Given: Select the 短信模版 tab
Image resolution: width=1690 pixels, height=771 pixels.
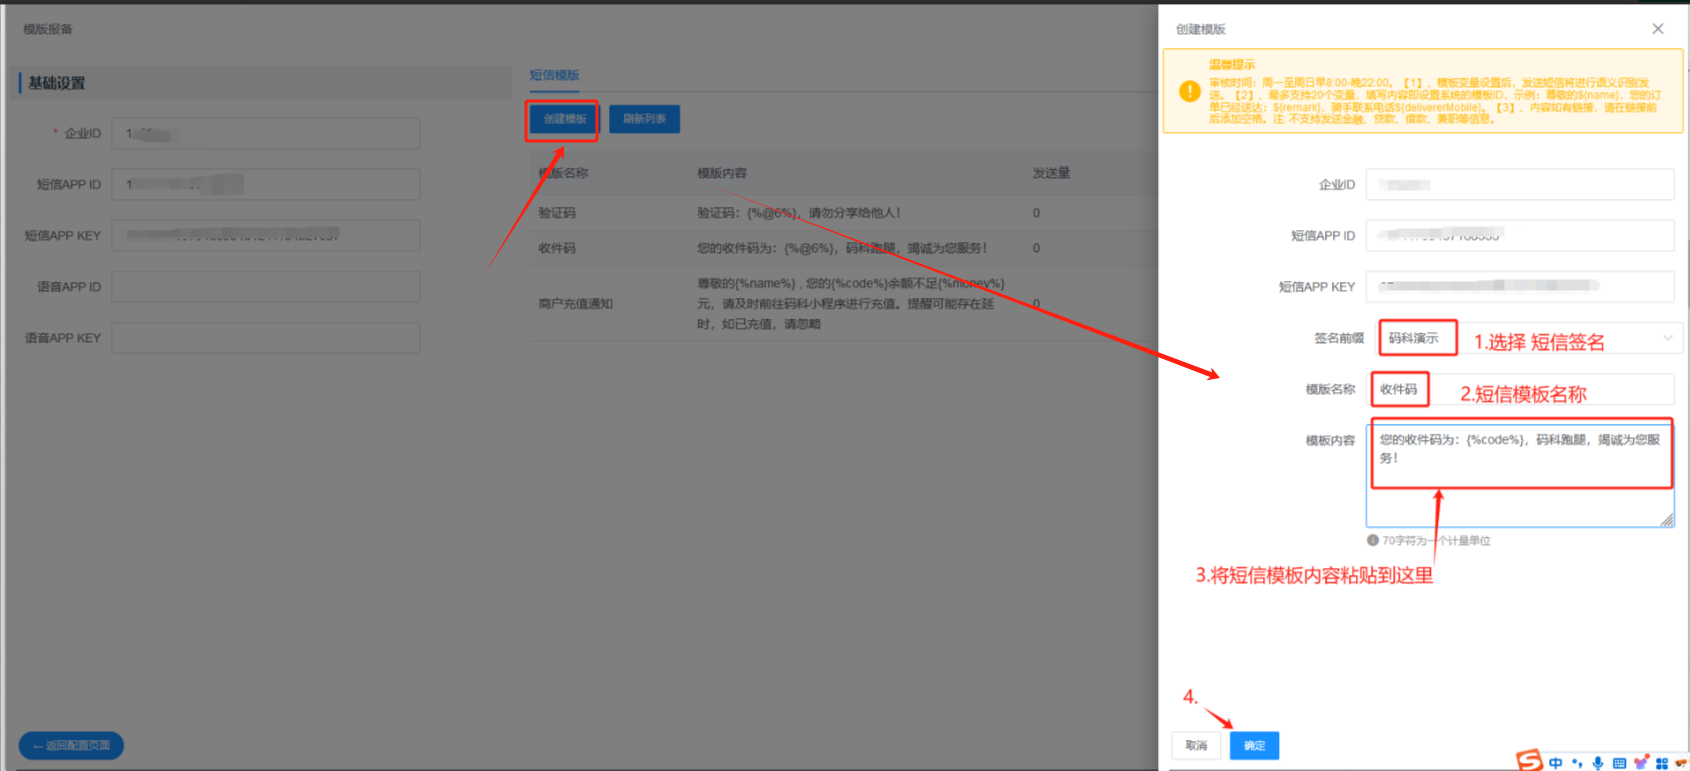Looking at the screenshot, I should click(554, 75).
